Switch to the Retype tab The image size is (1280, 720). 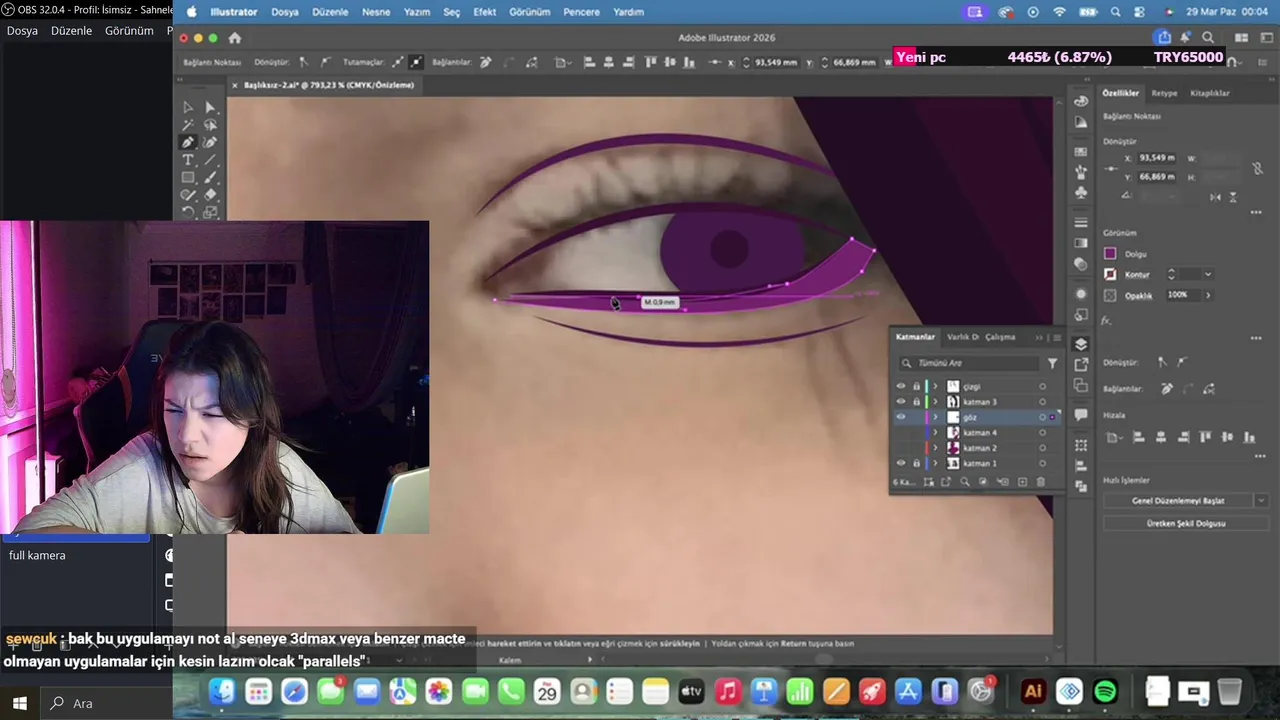1164,93
